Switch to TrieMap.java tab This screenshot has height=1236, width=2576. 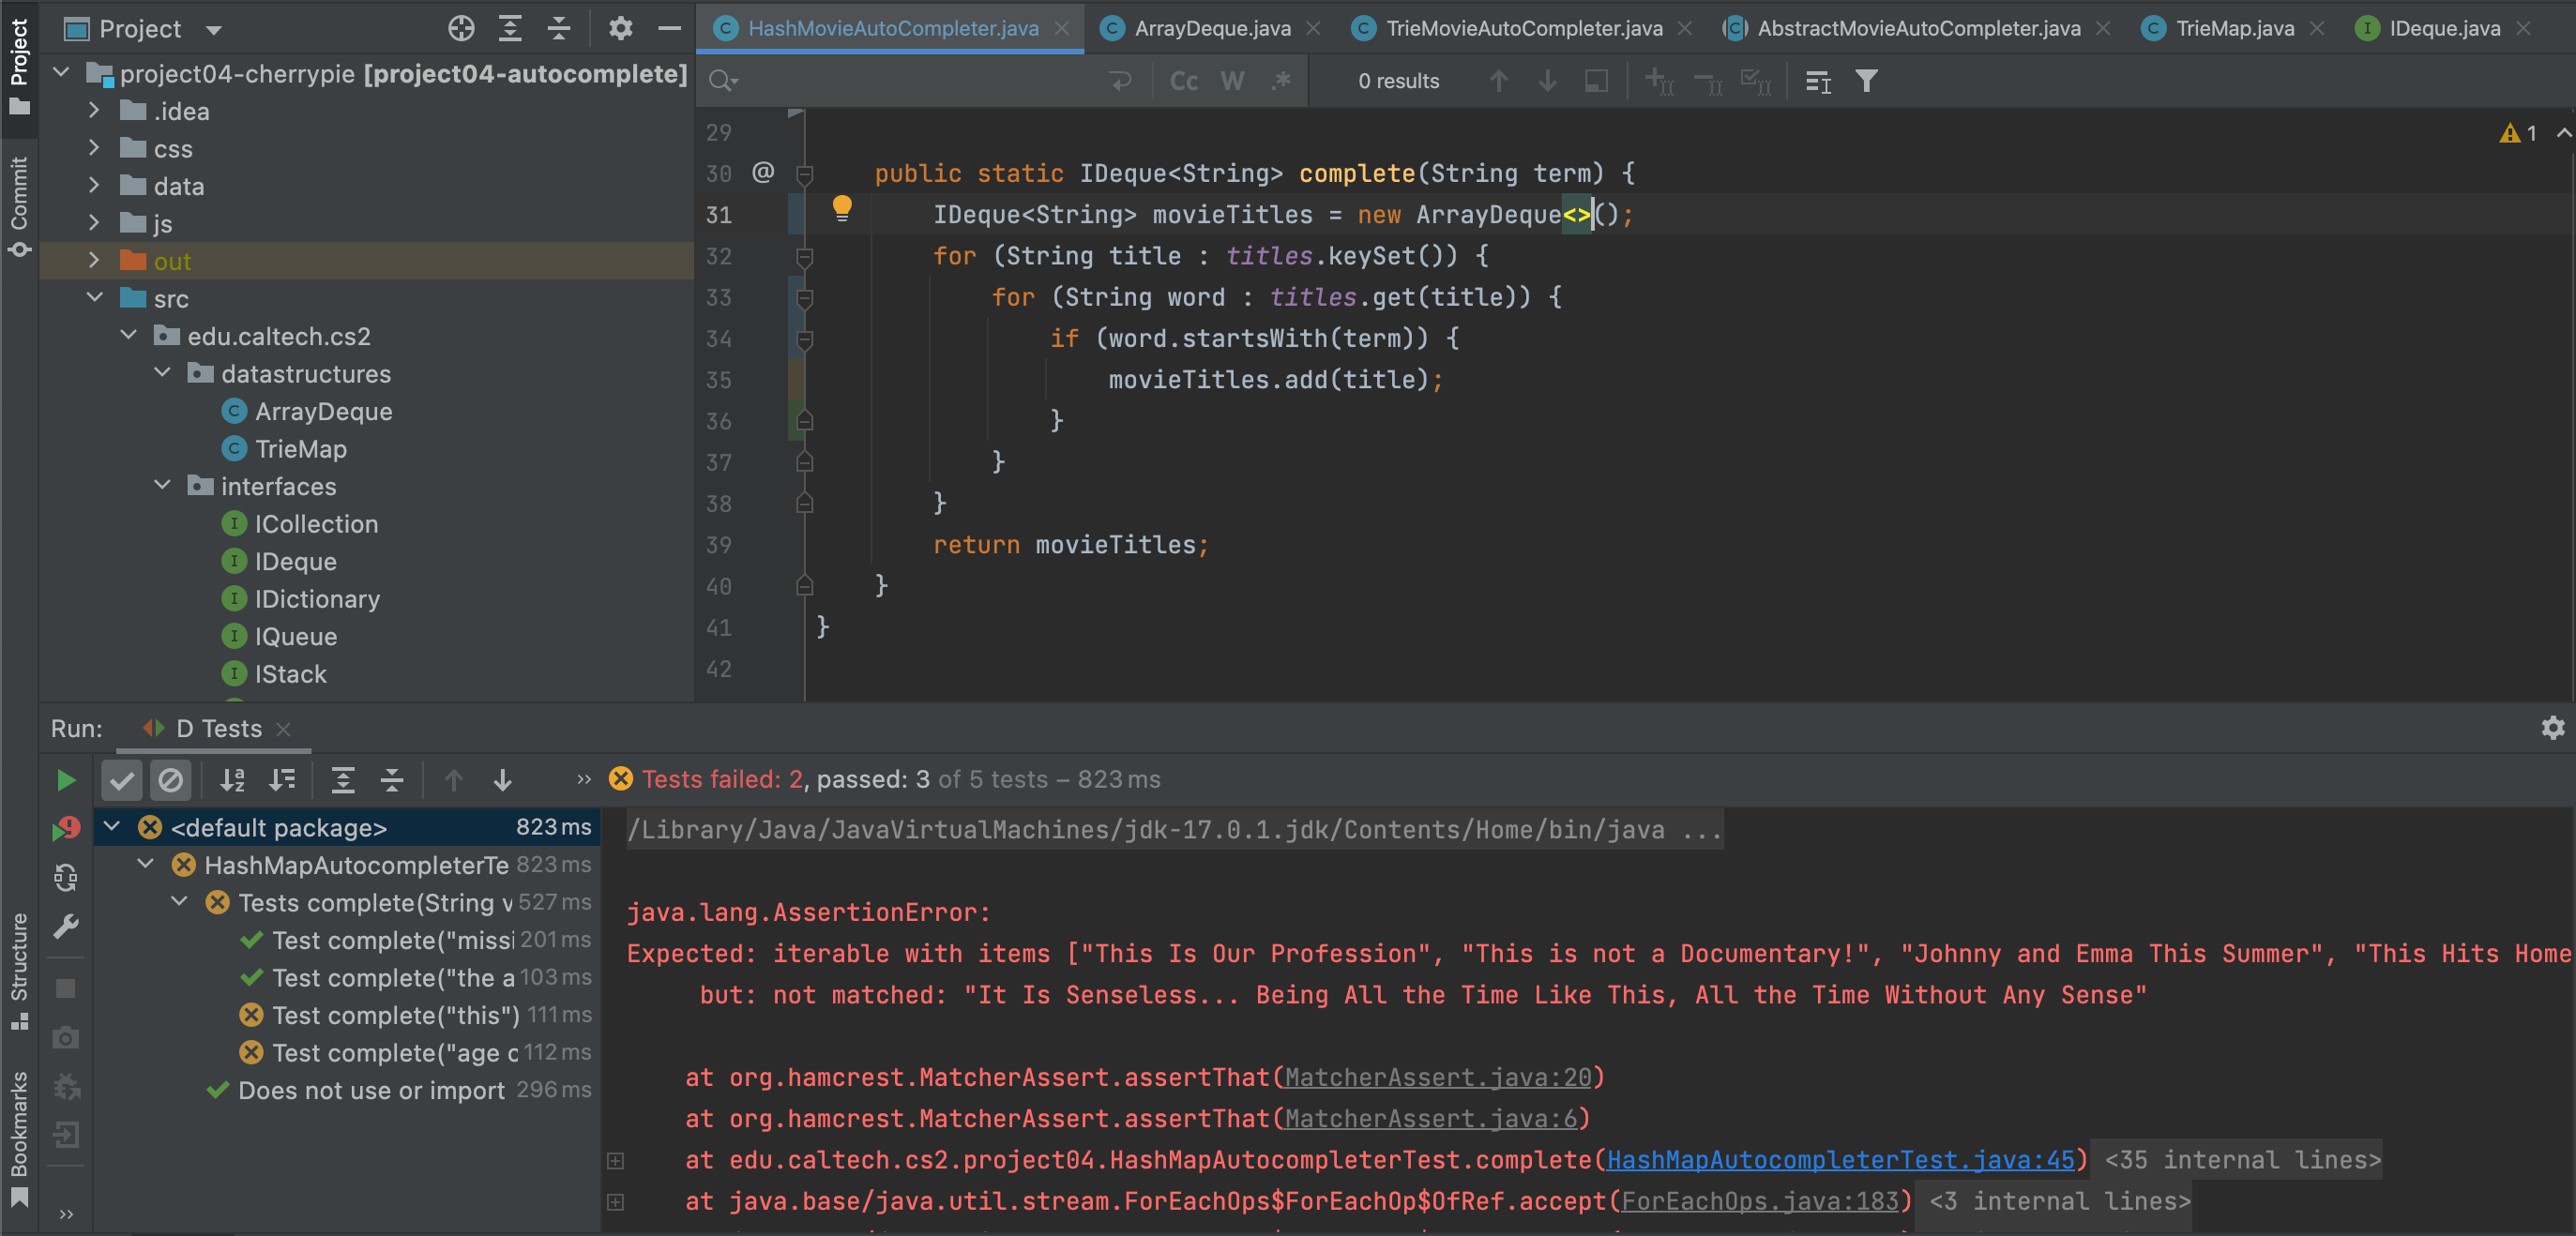pos(2234,28)
